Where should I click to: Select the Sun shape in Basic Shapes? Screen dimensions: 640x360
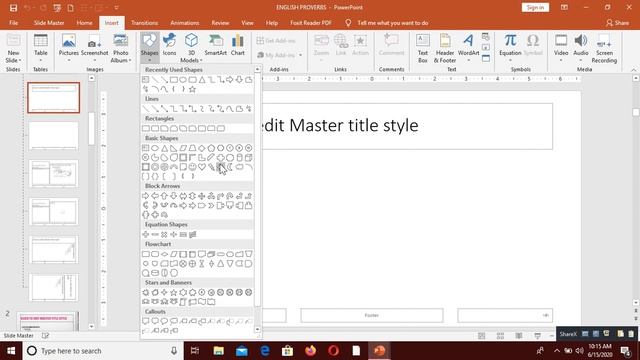221,167
